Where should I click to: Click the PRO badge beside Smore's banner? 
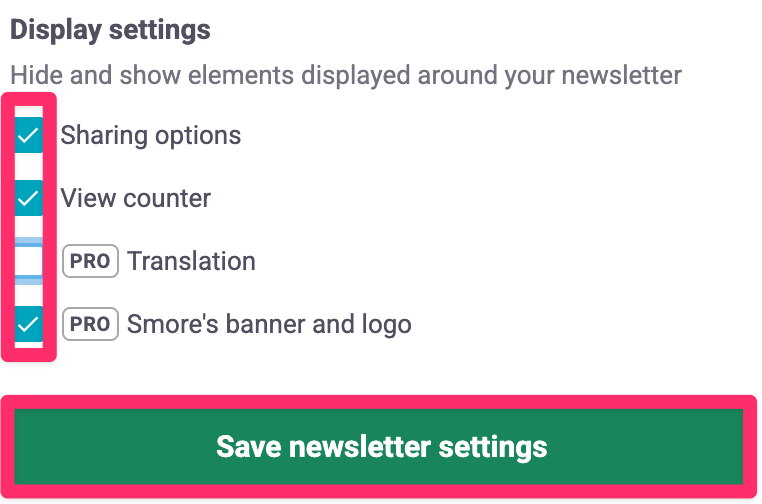(x=90, y=324)
